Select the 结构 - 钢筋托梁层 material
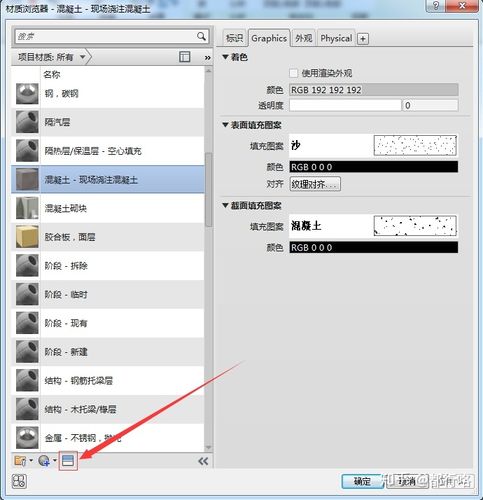This screenshot has height=500, width=483. (x=108, y=380)
